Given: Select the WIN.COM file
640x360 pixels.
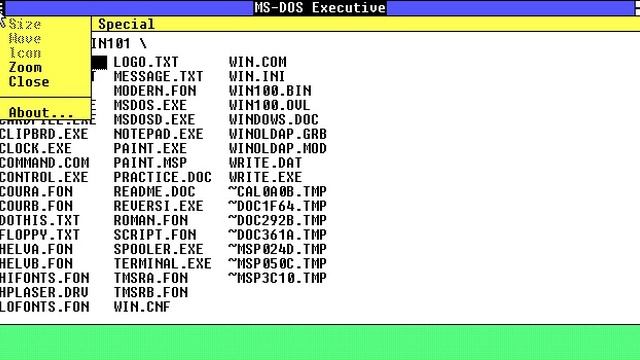Looking at the screenshot, I should (x=258, y=62).
